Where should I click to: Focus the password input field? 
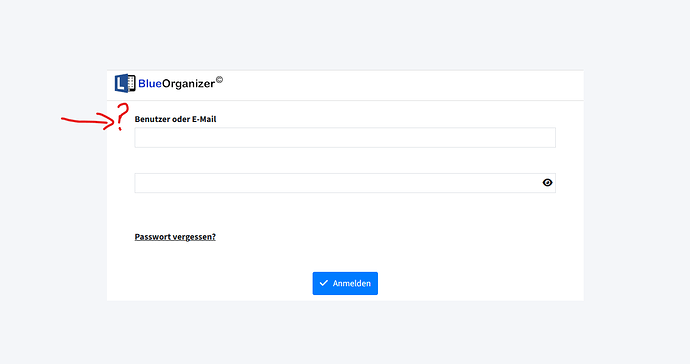[x=345, y=183]
